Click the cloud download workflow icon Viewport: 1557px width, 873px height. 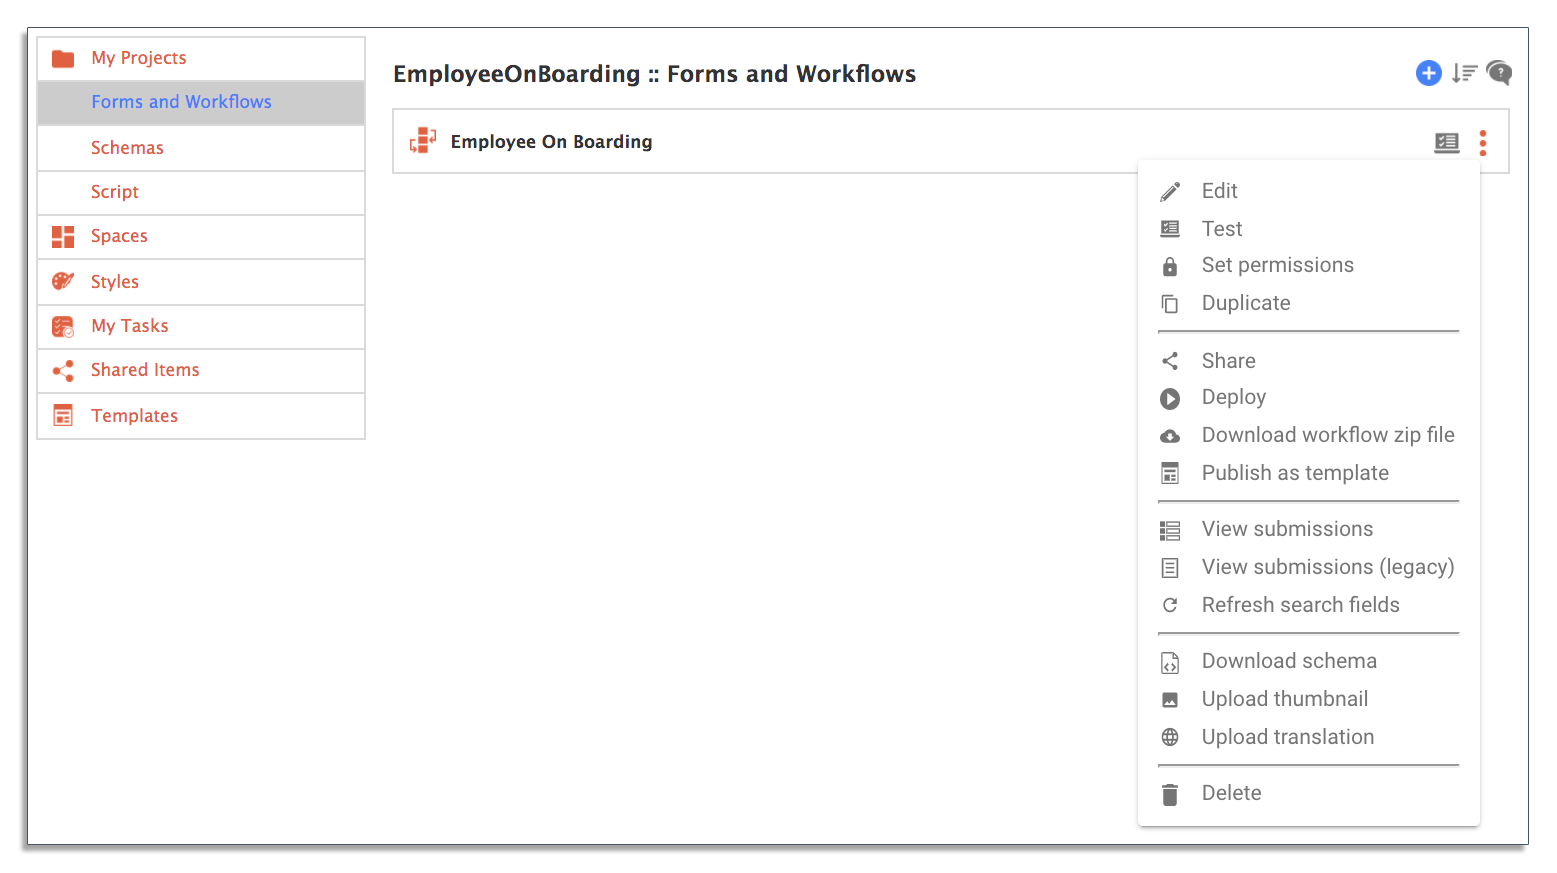(x=1170, y=436)
